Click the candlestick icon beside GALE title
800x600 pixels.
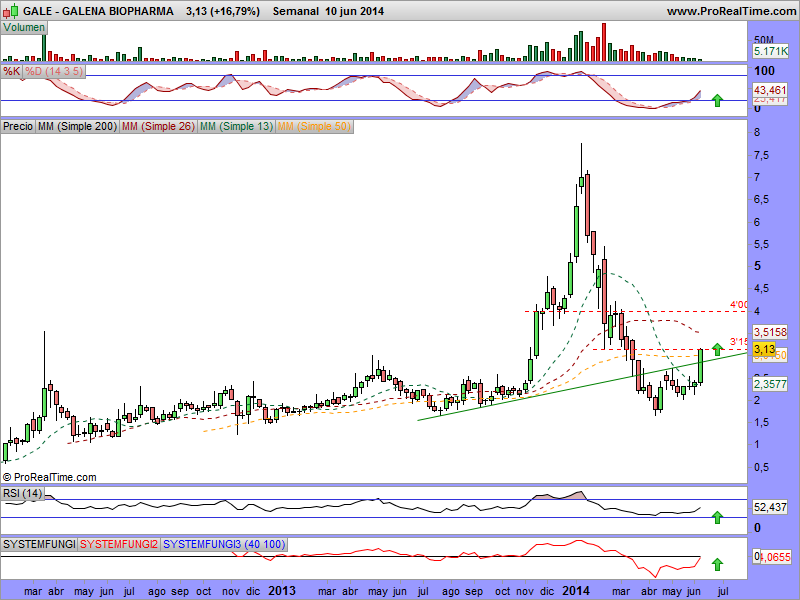(x=12, y=11)
